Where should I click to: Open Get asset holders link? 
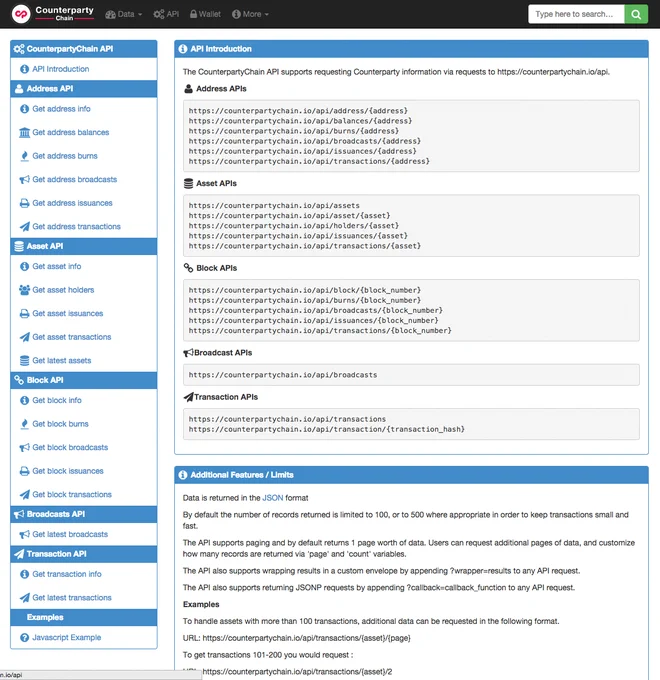pyautogui.click(x=63, y=290)
